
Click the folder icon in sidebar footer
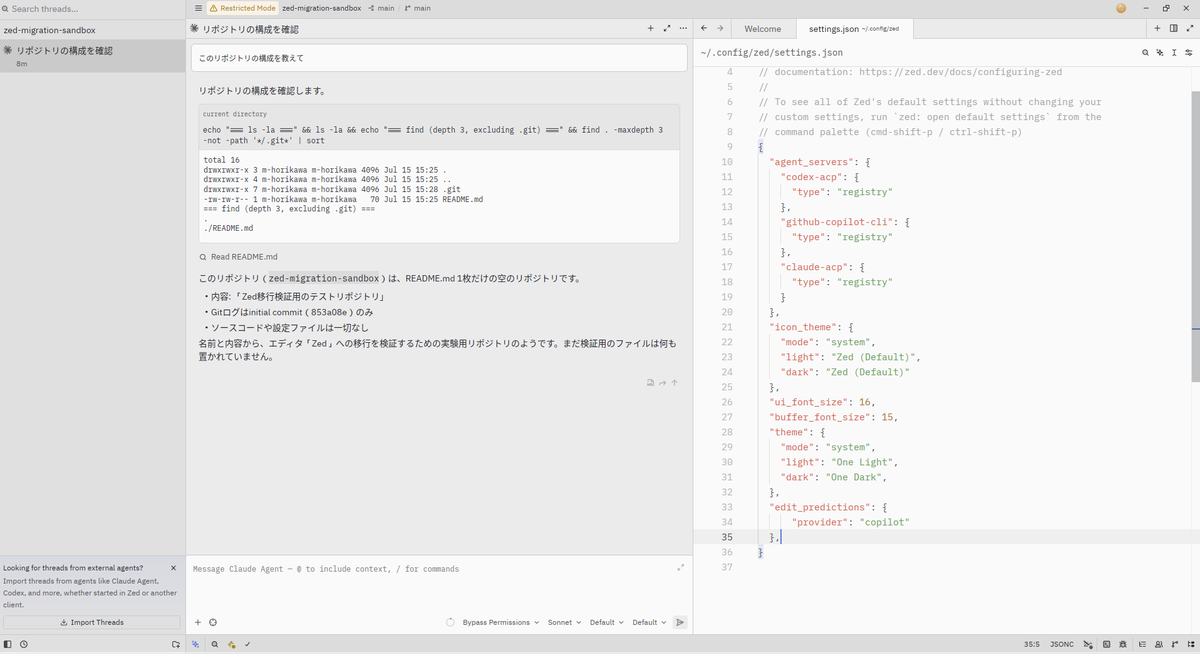click(x=176, y=645)
